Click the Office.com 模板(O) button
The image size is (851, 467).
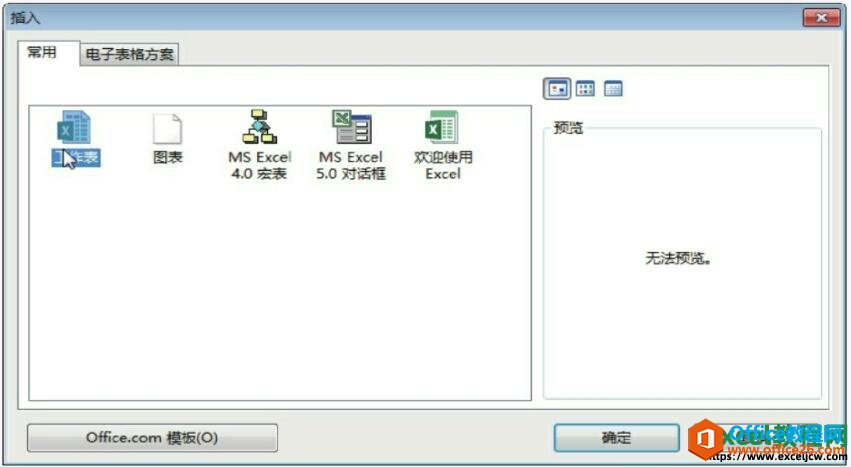(153, 438)
